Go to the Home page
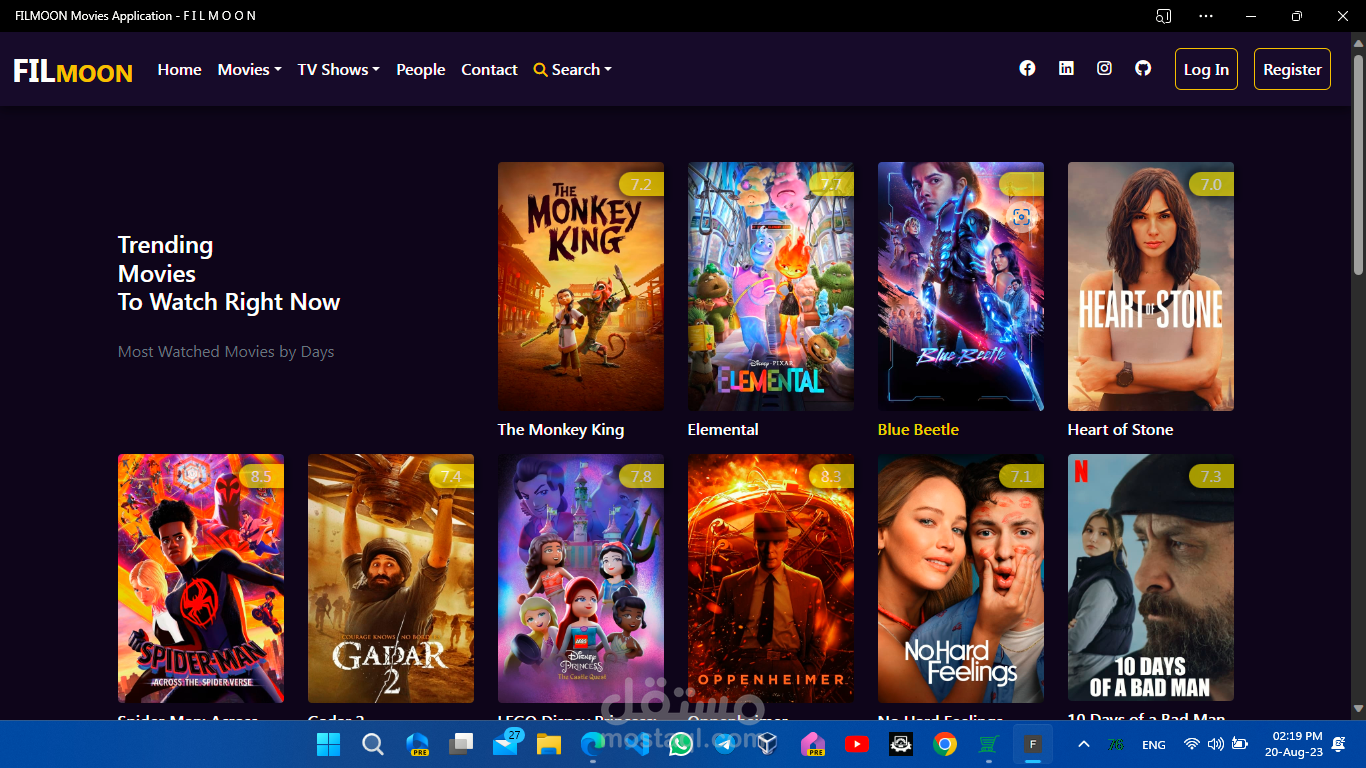The width and height of the screenshot is (1366, 768). point(179,69)
